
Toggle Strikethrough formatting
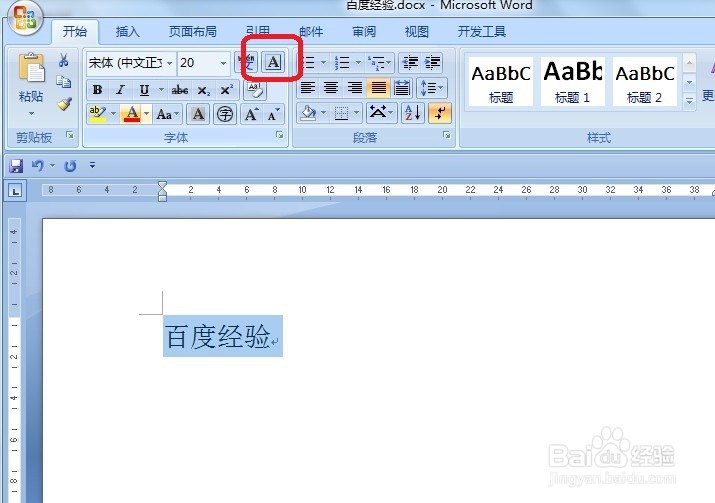point(180,90)
